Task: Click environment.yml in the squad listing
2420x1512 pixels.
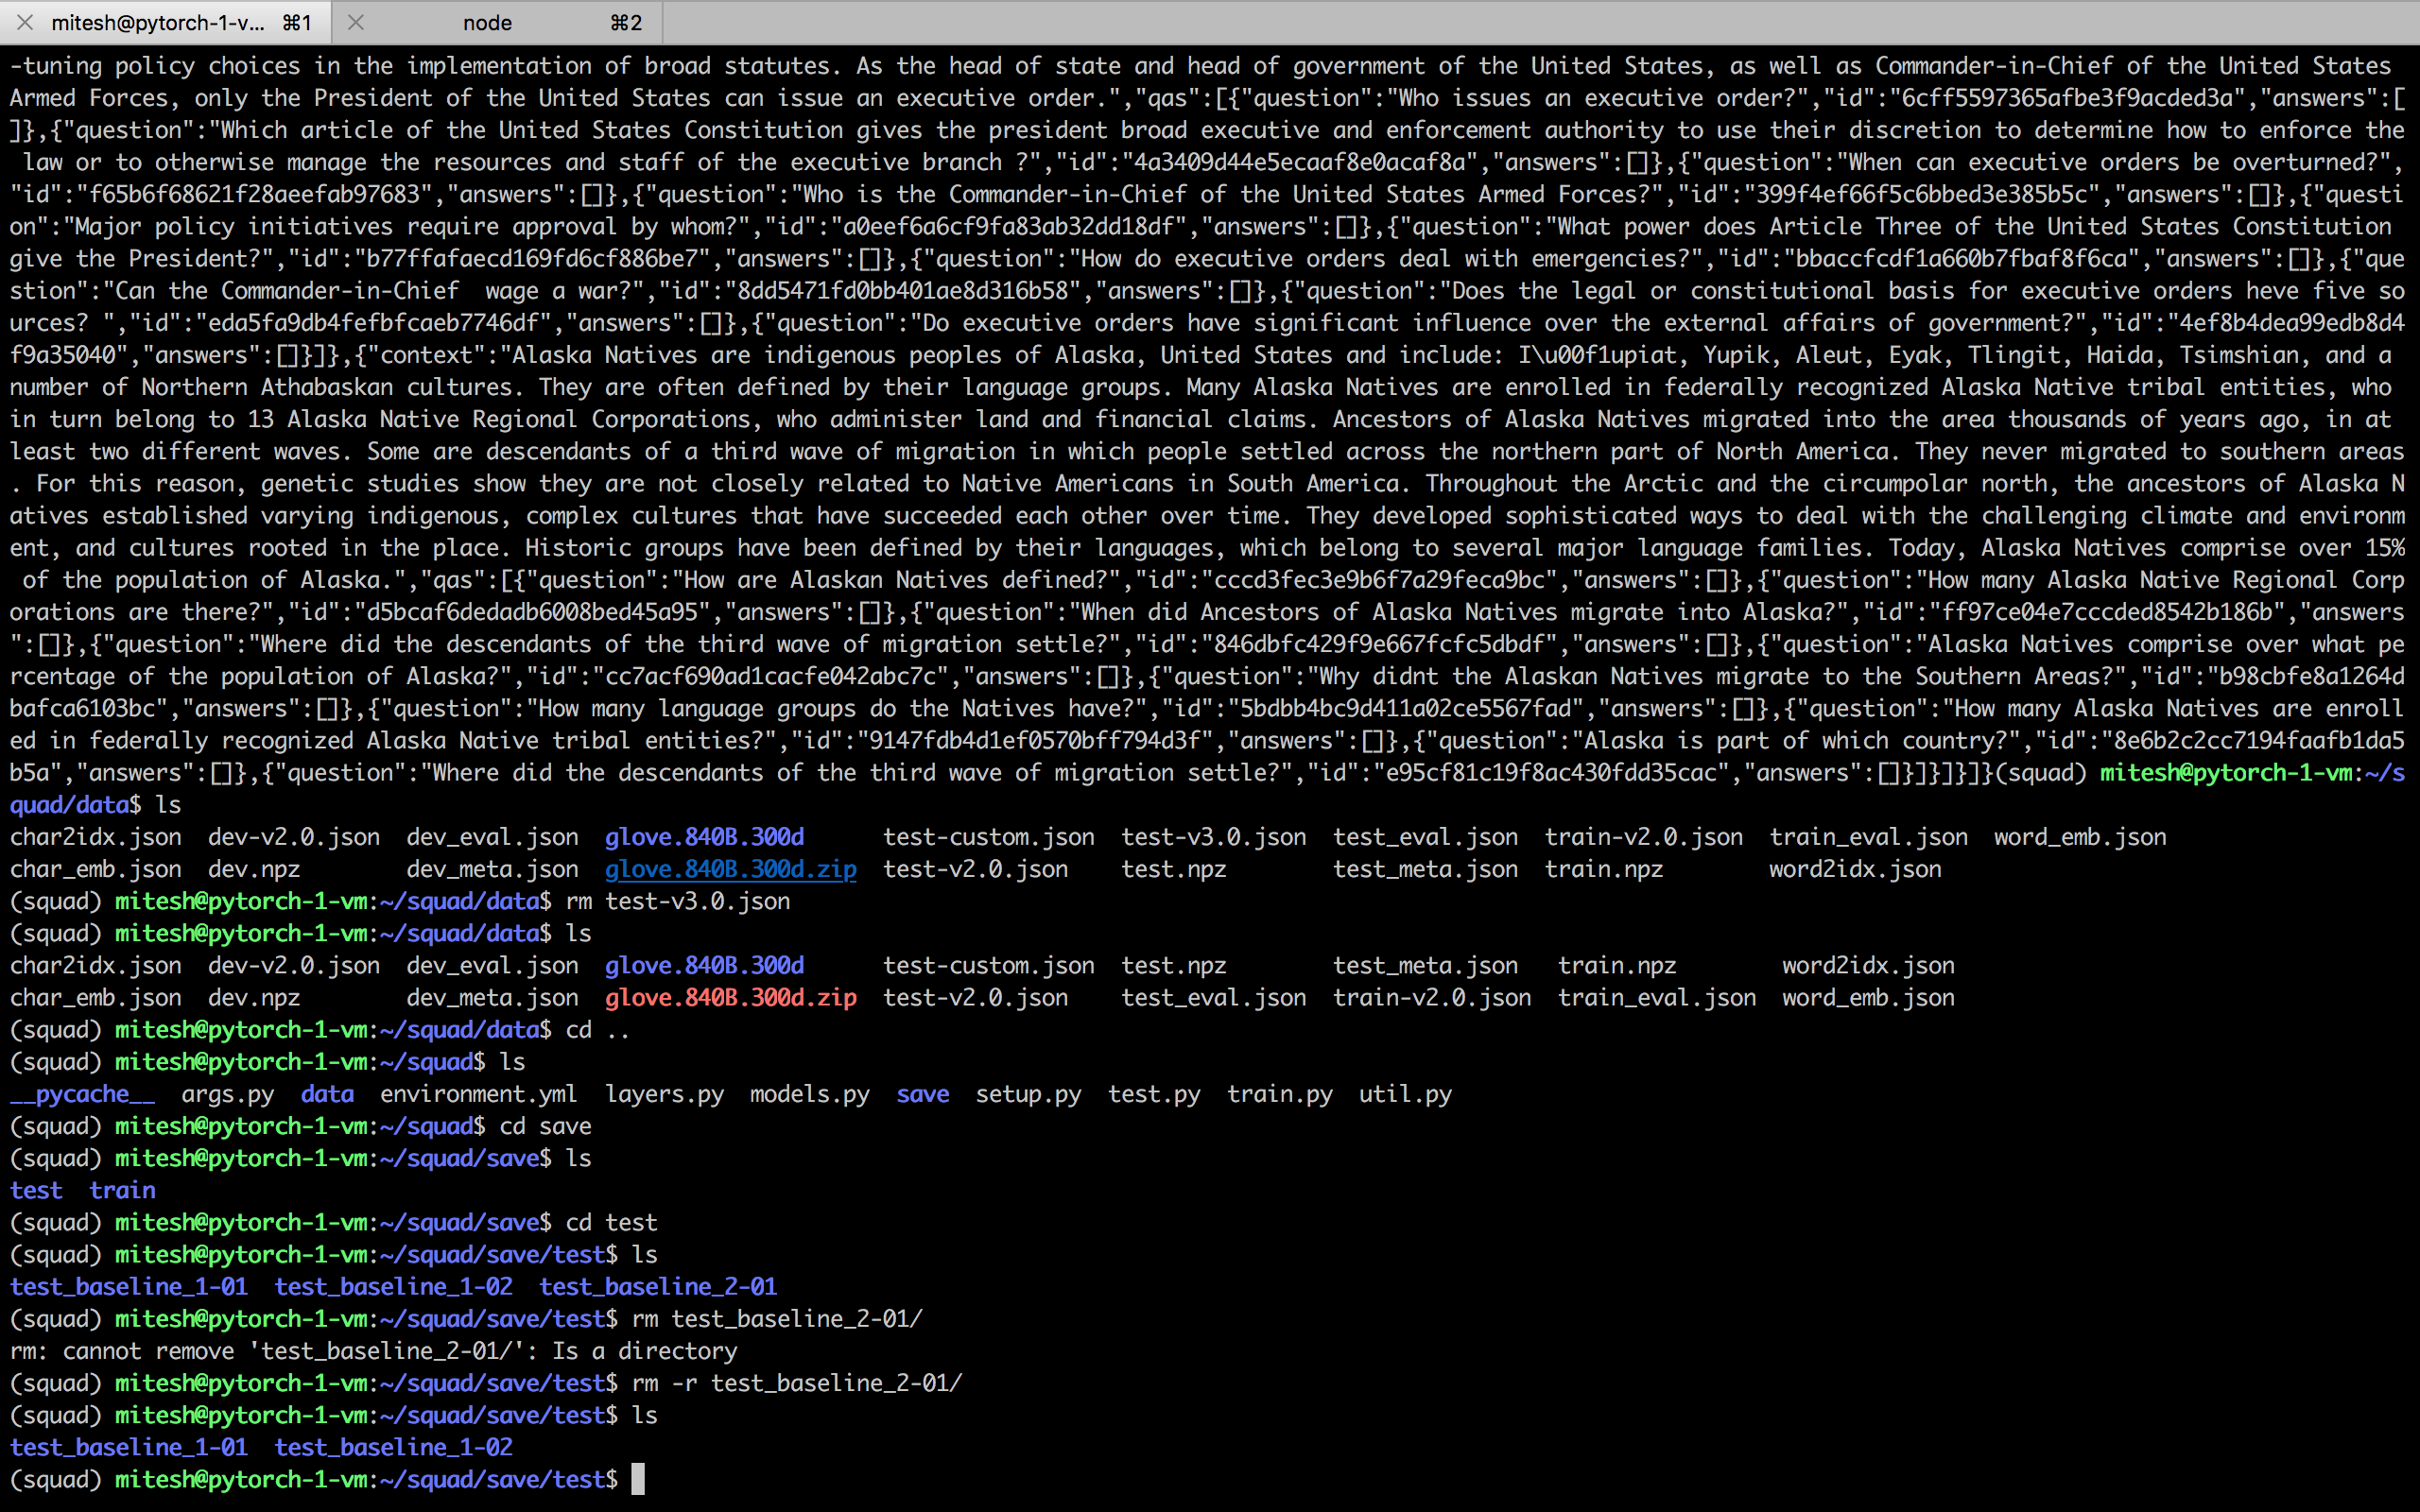Action: [x=478, y=1094]
